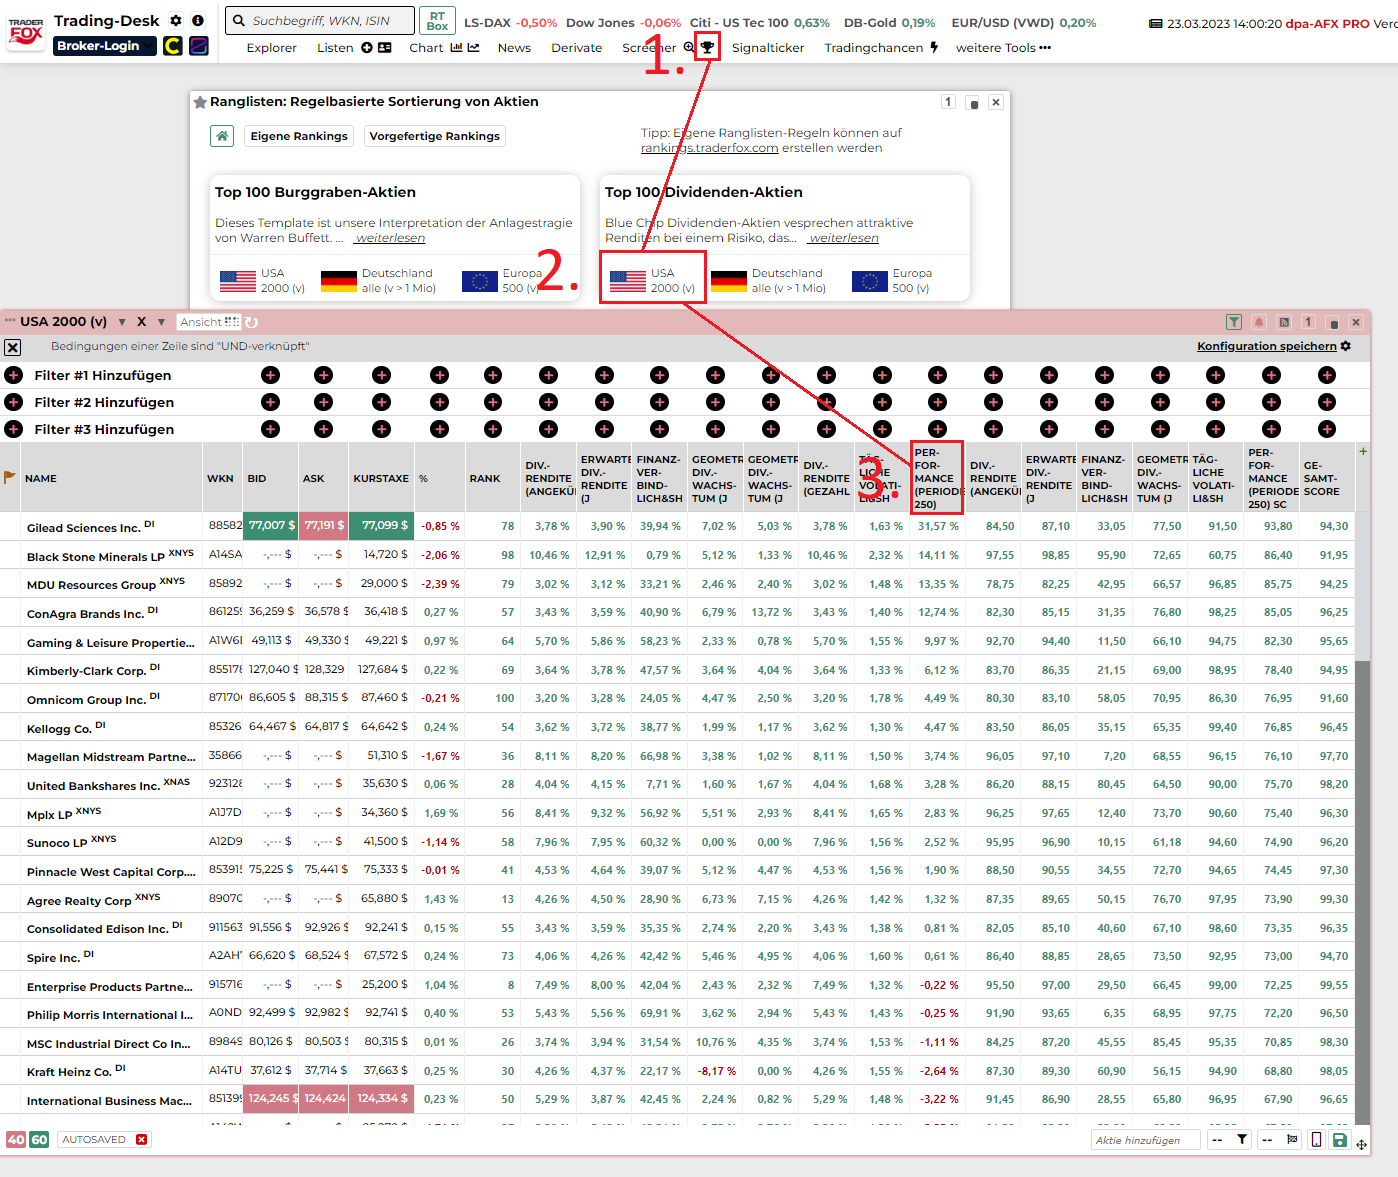Click Konfiguration speichern link
Image resolution: width=1398 pixels, height=1177 pixels.
click(x=1267, y=346)
